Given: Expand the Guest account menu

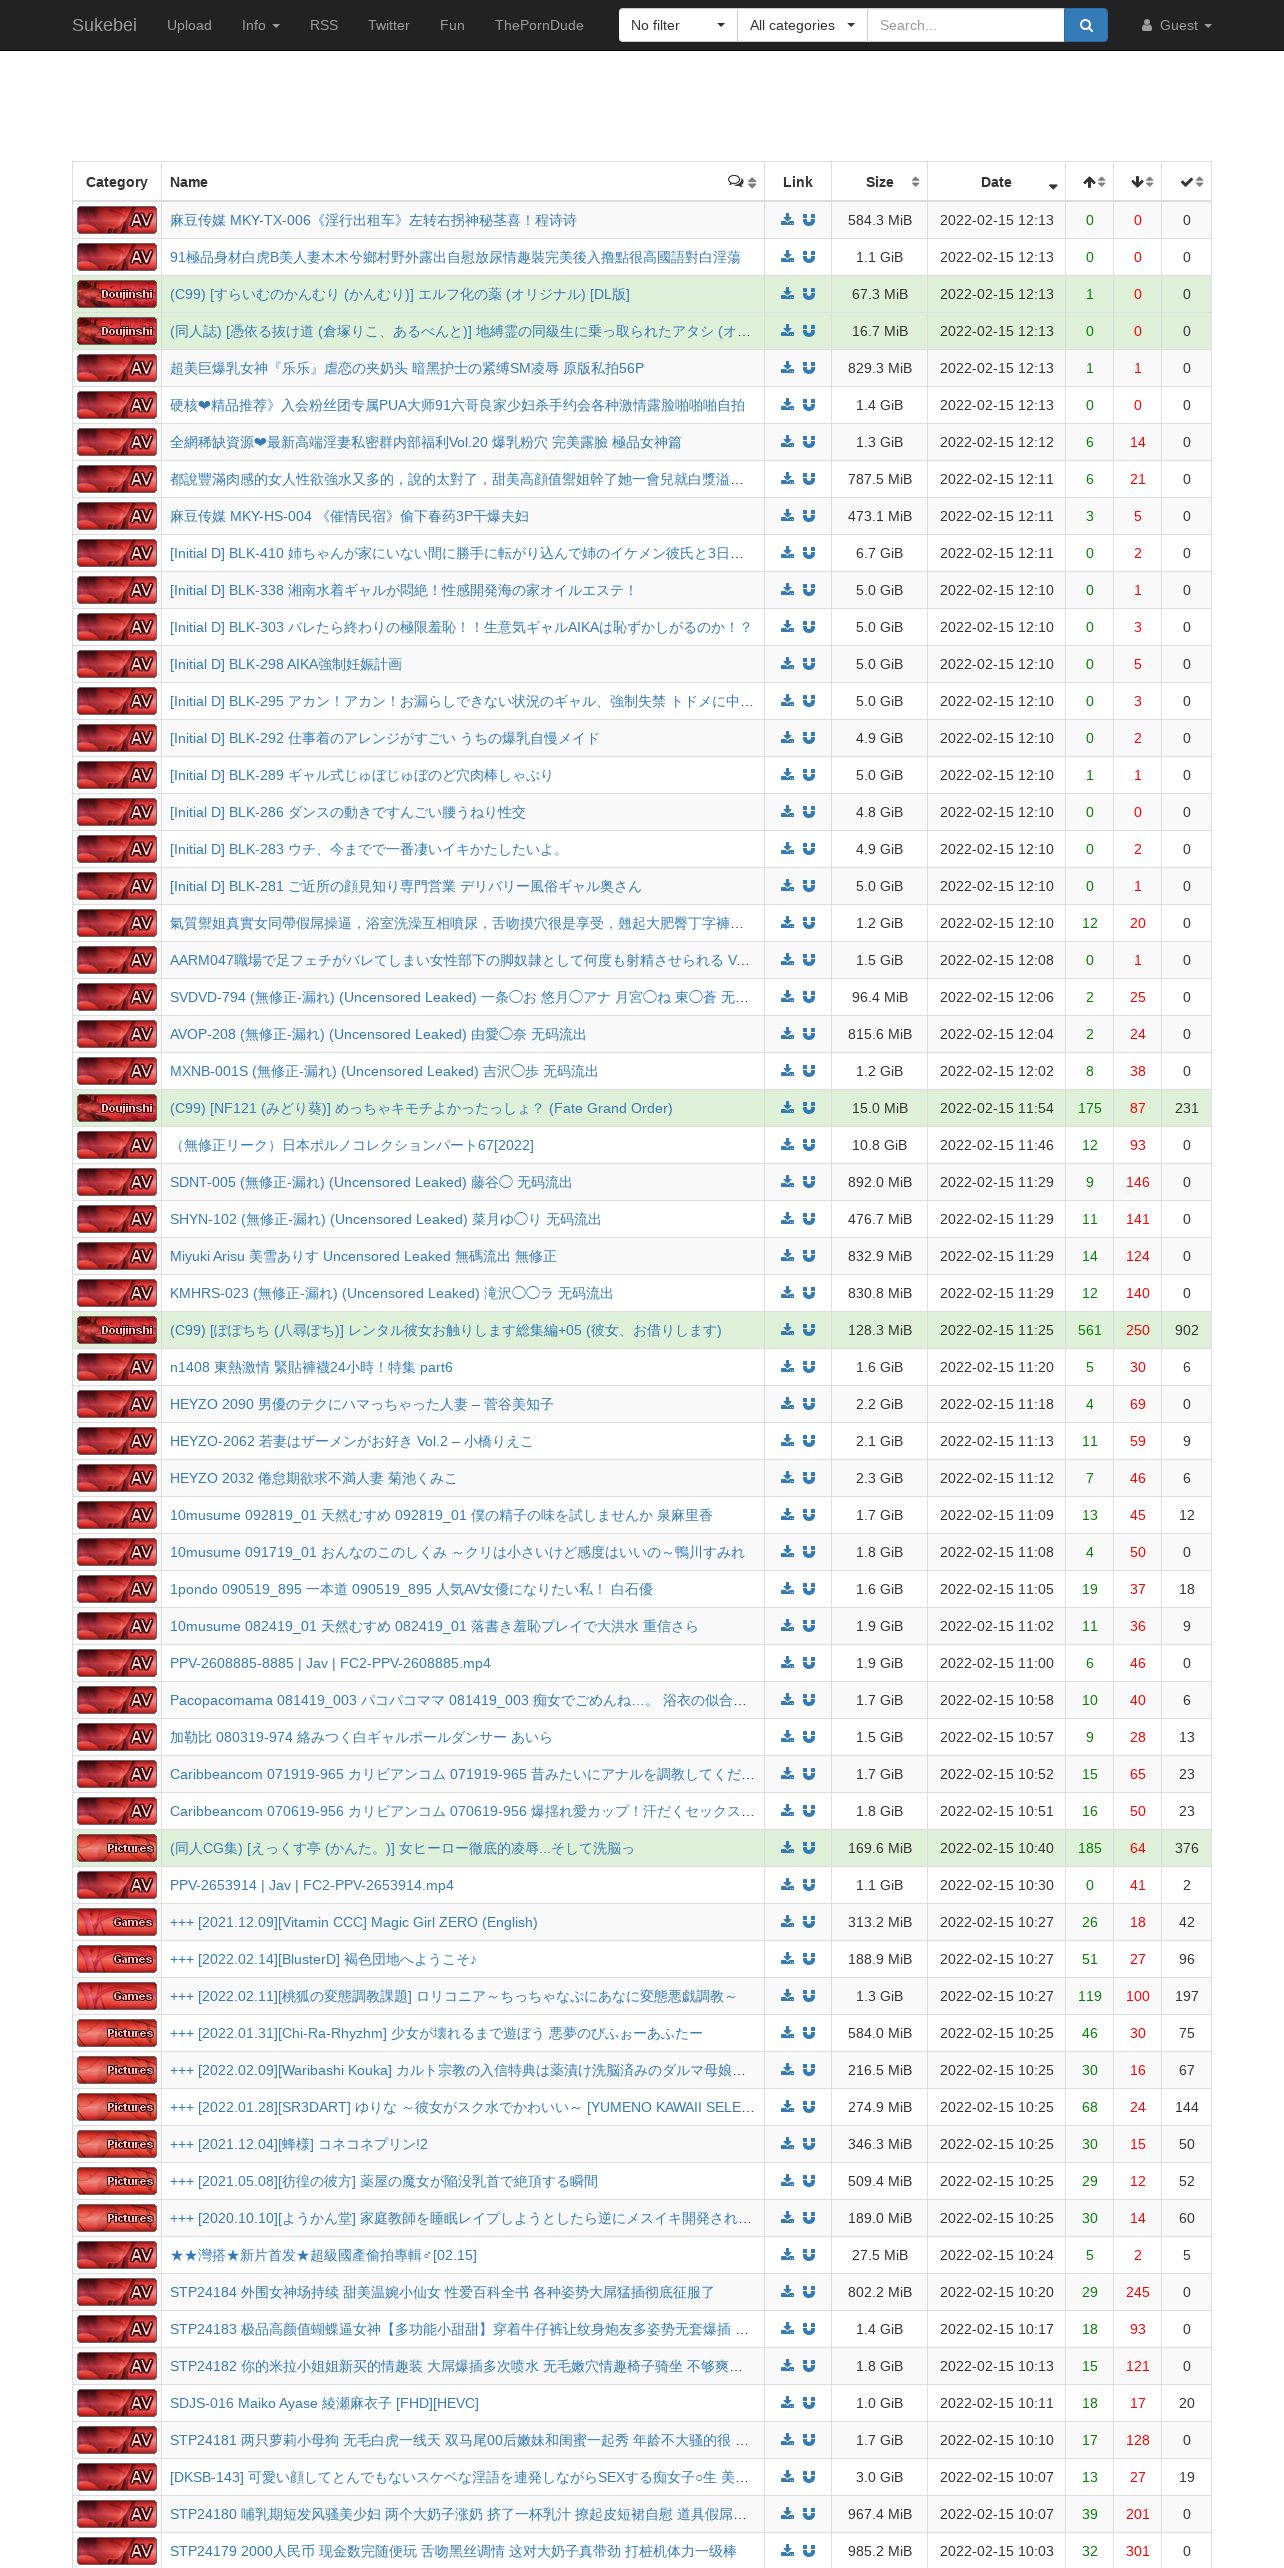Looking at the screenshot, I should point(1177,25).
